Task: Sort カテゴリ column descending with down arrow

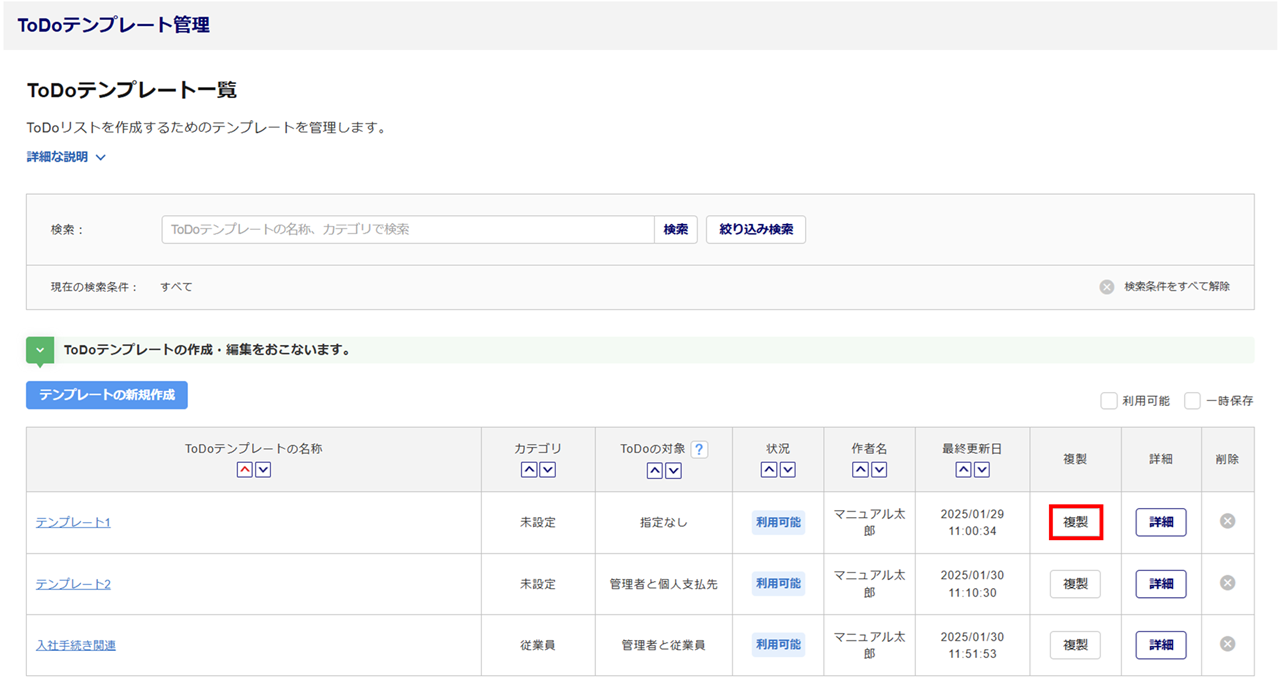Action: point(548,470)
